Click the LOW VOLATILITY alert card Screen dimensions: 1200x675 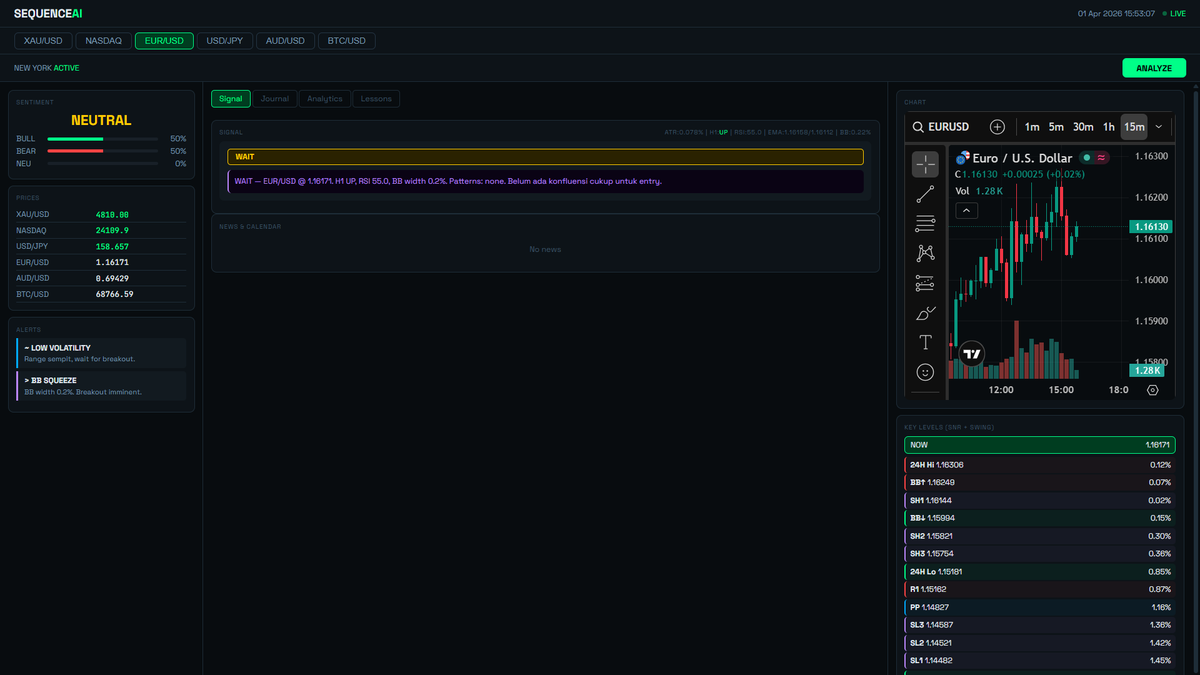(101, 353)
